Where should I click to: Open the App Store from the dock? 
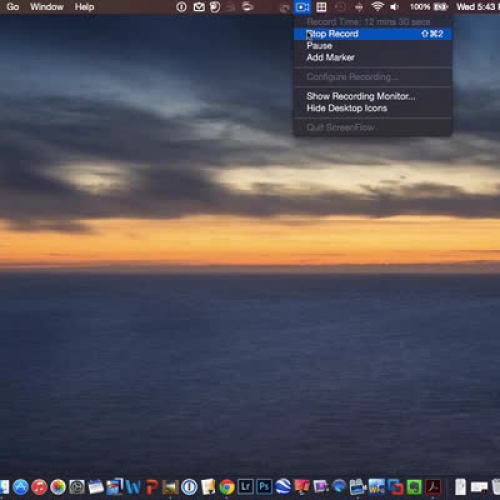(x=21, y=487)
